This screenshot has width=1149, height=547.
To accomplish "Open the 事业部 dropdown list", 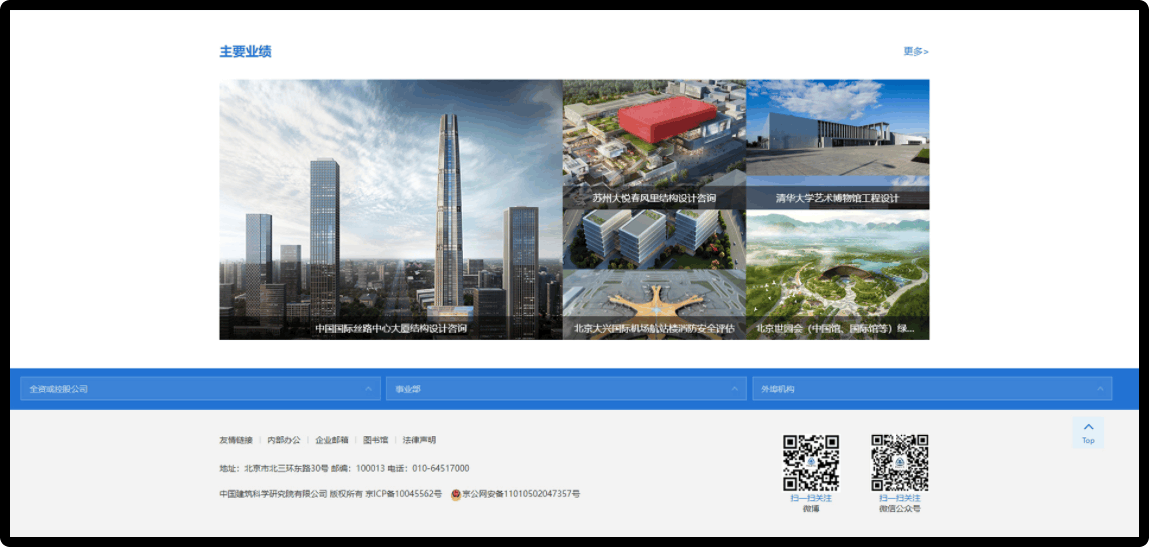I will tap(566, 389).
